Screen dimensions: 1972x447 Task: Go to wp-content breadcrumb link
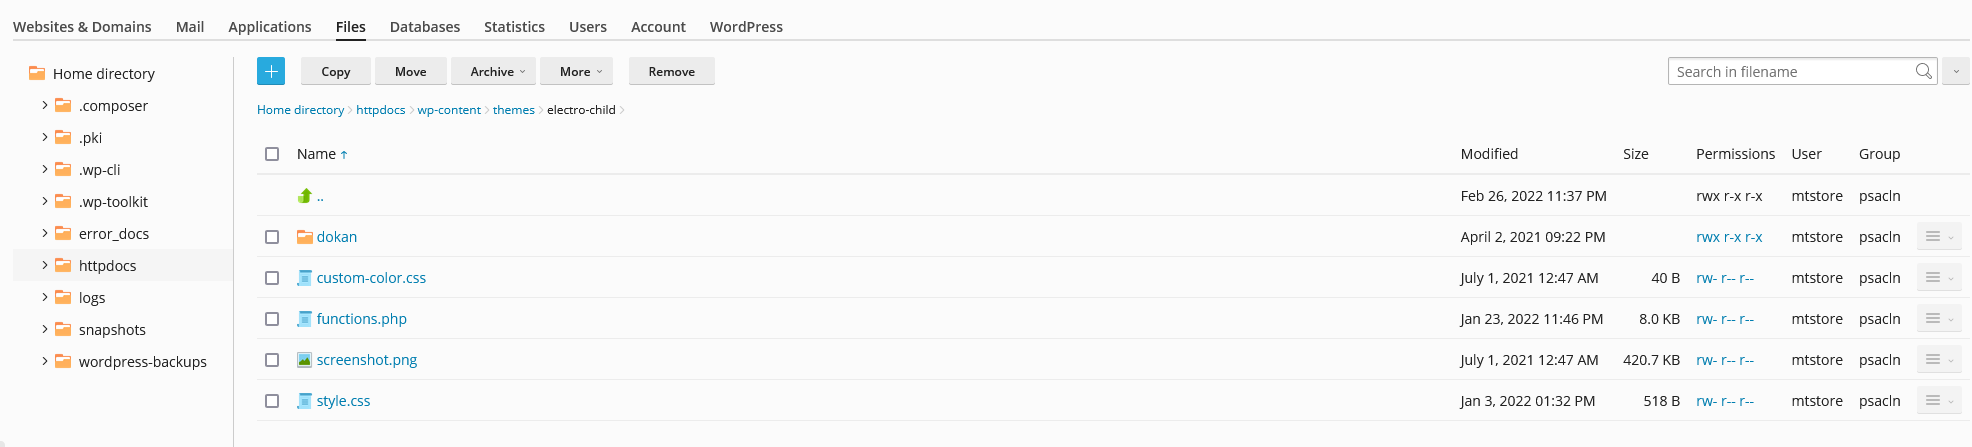(449, 110)
